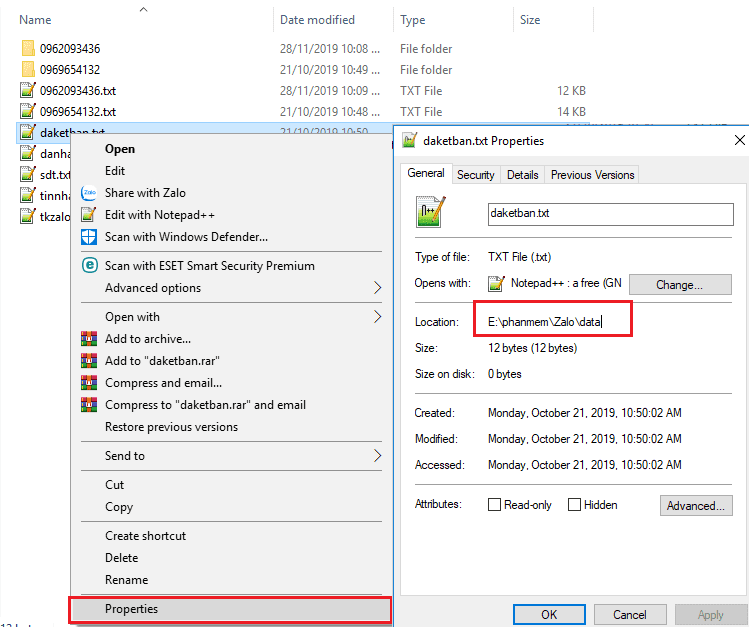The width and height of the screenshot is (749, 627).
Task: Expand the Send to submenu arrow
Action: click(377, 456)
